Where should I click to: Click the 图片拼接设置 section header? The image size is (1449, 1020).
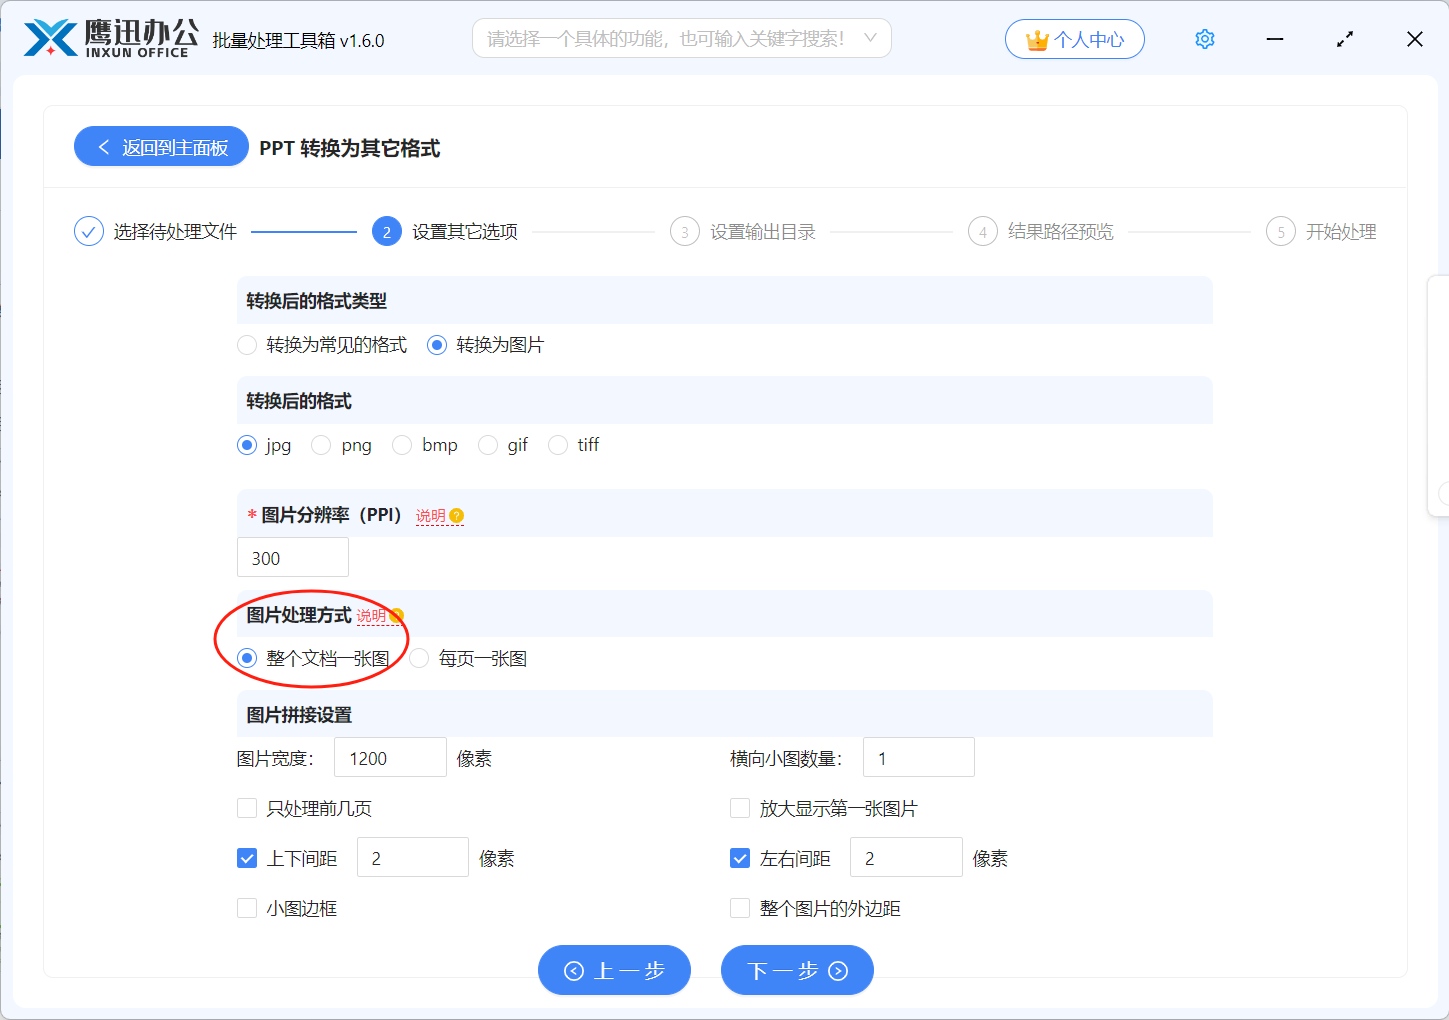tap(725, 714)
